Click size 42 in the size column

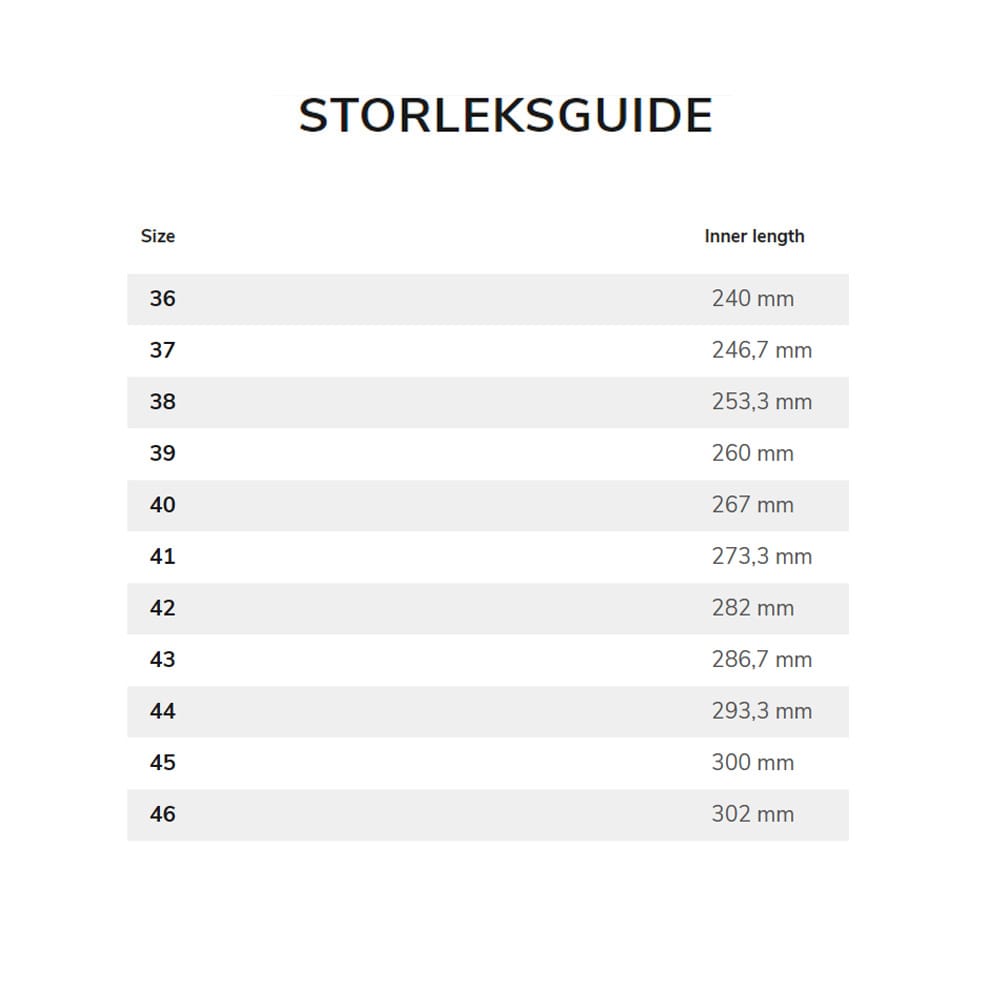tap(162, 608)
